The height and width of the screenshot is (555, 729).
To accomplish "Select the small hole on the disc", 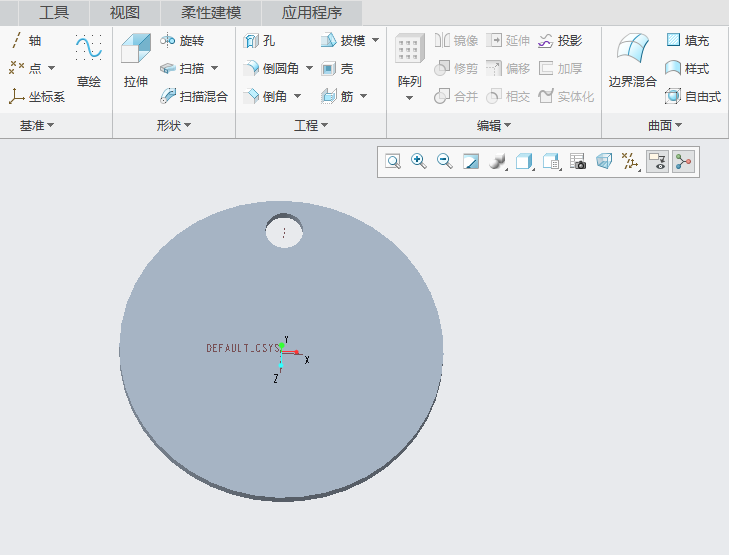I will pos(284,231).
